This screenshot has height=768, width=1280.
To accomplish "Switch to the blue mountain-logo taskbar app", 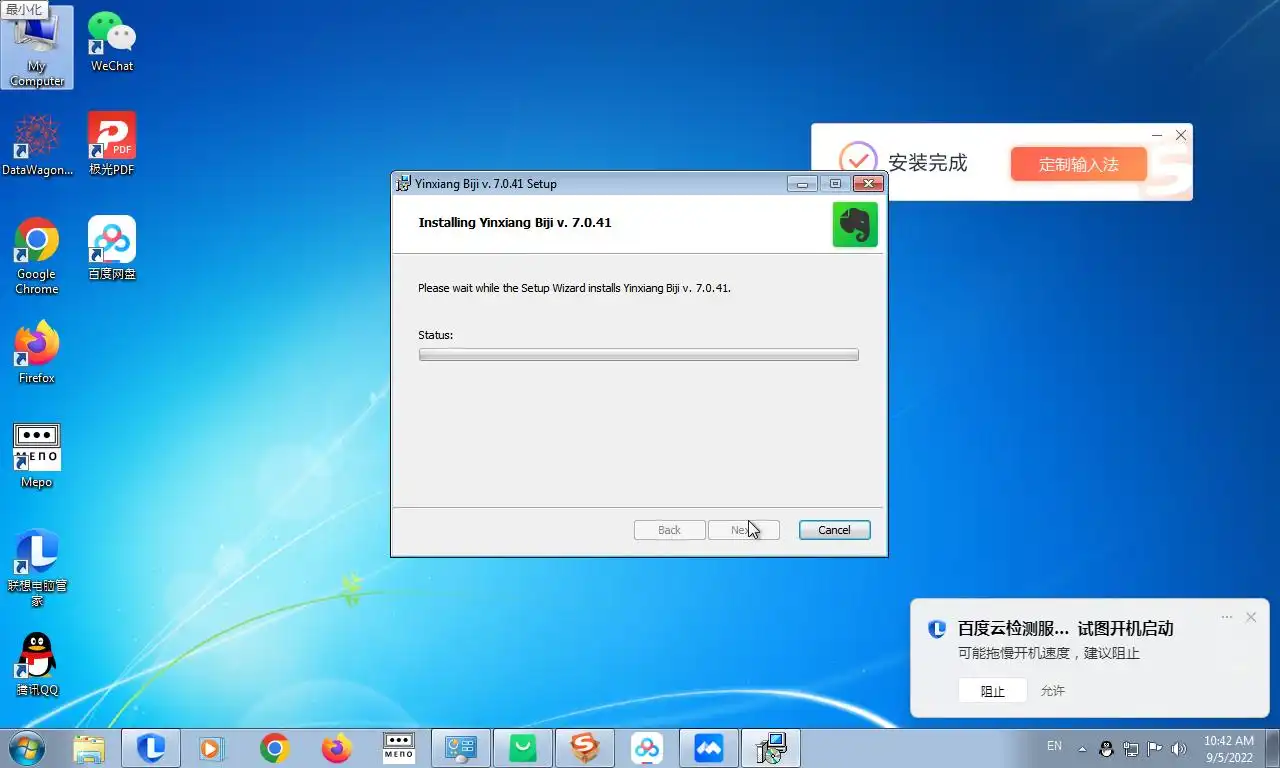I will coord(709,748).
